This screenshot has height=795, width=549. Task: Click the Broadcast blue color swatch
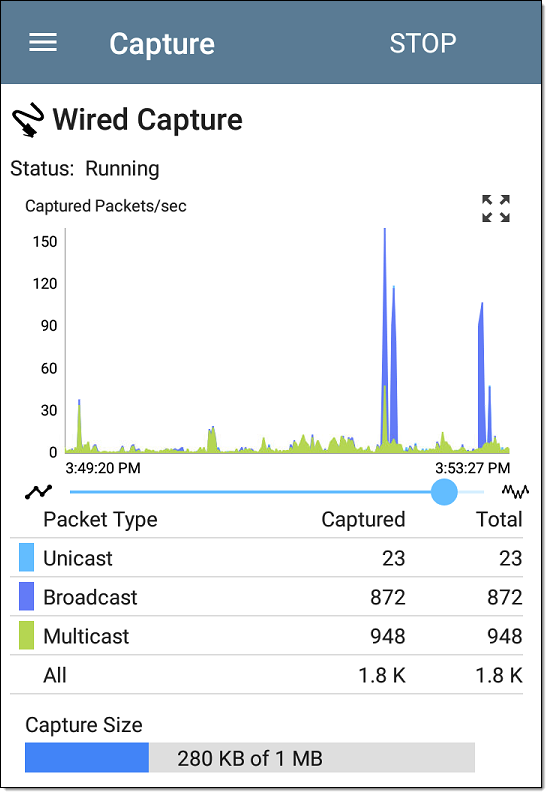click(26, 596)
